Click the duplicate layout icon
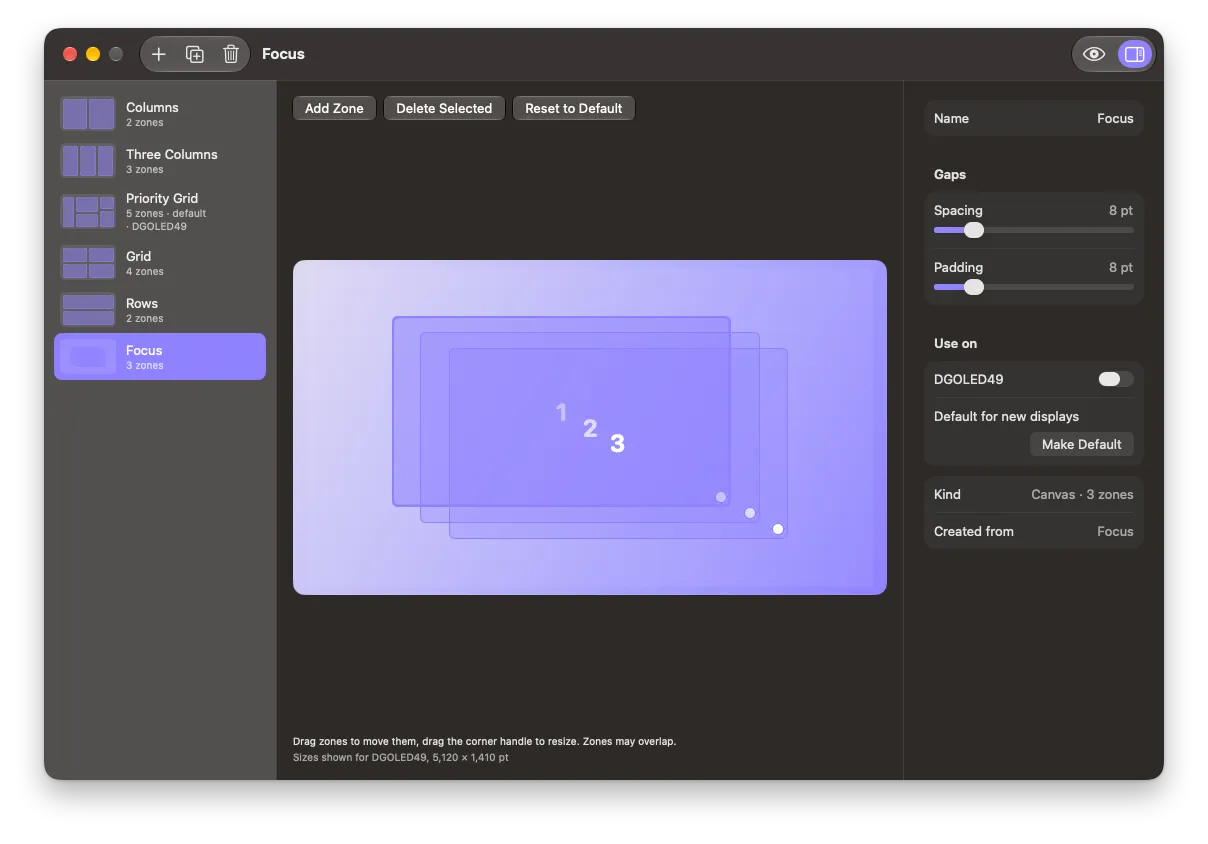 (x=195, y=54)
